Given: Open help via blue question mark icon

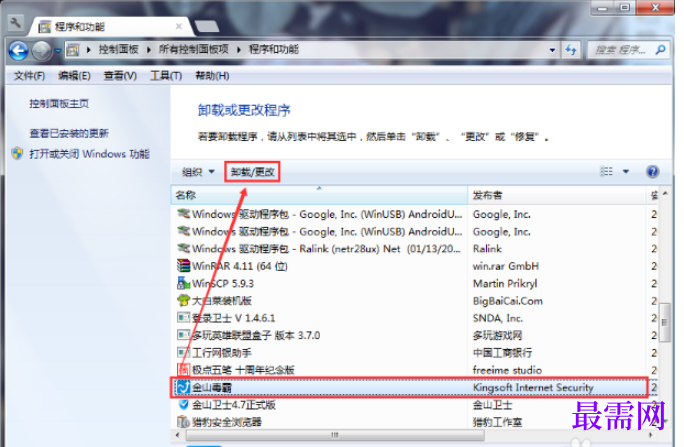Looking at the screenshot, I should point(653,171).
